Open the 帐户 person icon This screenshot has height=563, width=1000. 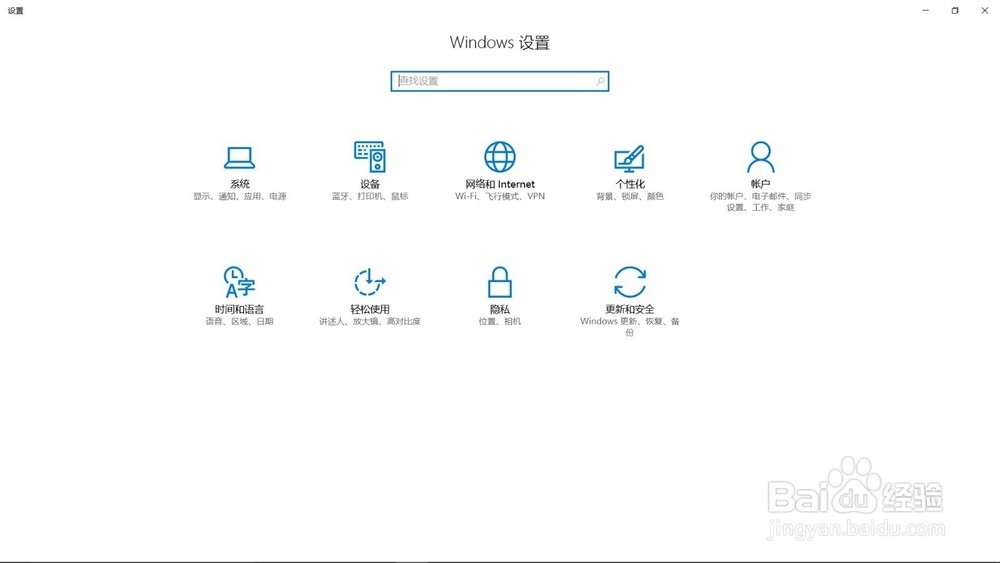760,157
